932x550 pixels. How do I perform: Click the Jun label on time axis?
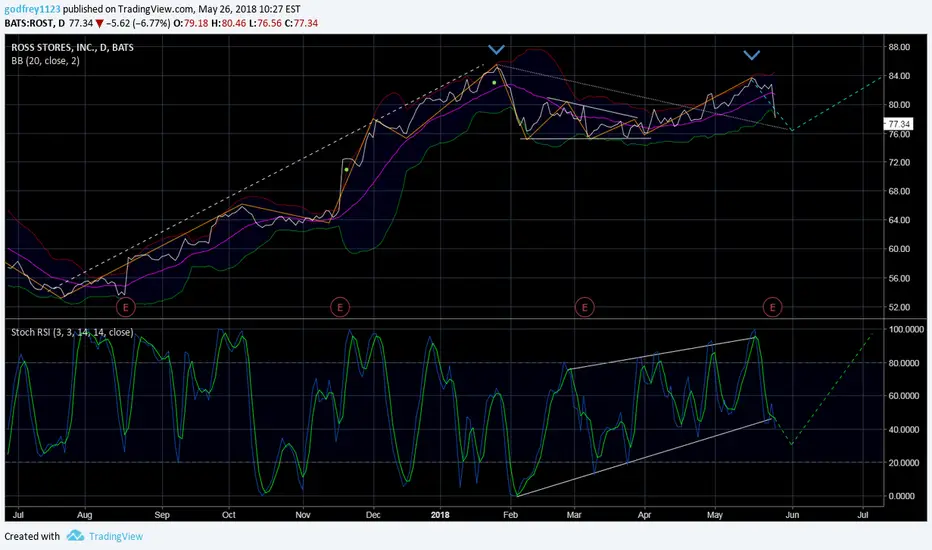tap(792, 515)
